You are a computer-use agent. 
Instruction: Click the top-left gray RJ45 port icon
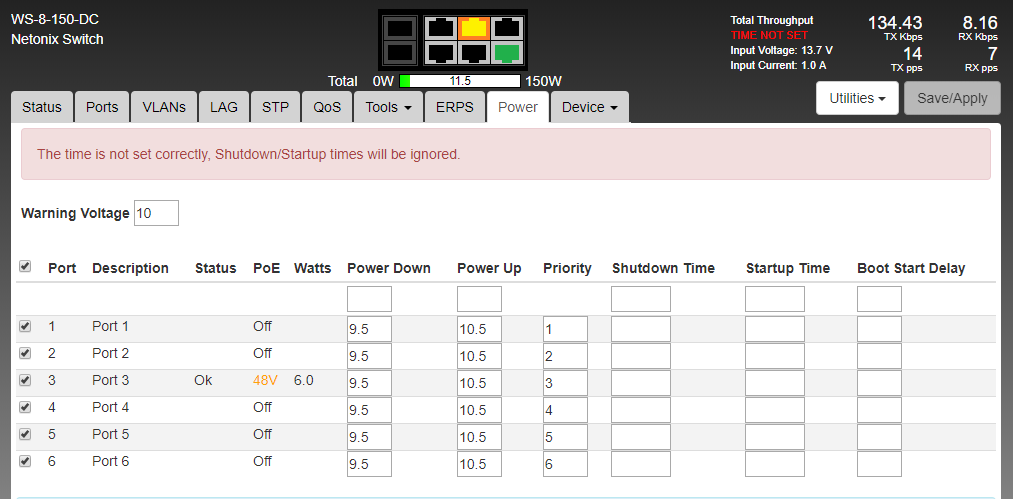pos(441,28)
